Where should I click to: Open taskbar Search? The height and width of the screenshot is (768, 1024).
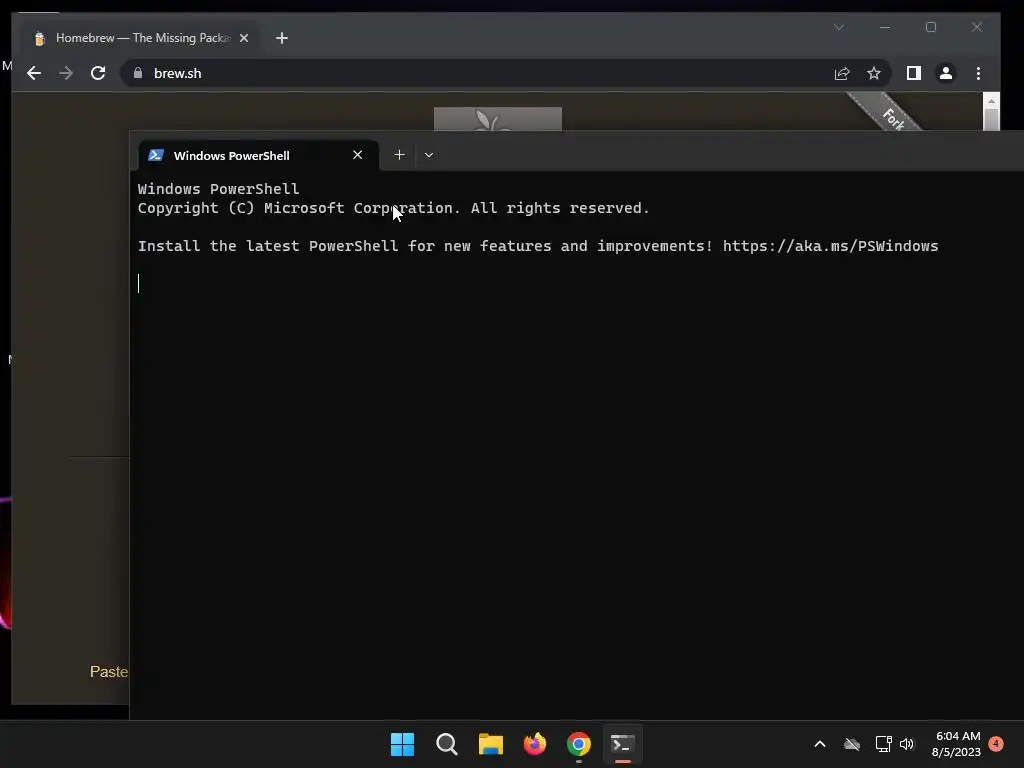(447, 744)
